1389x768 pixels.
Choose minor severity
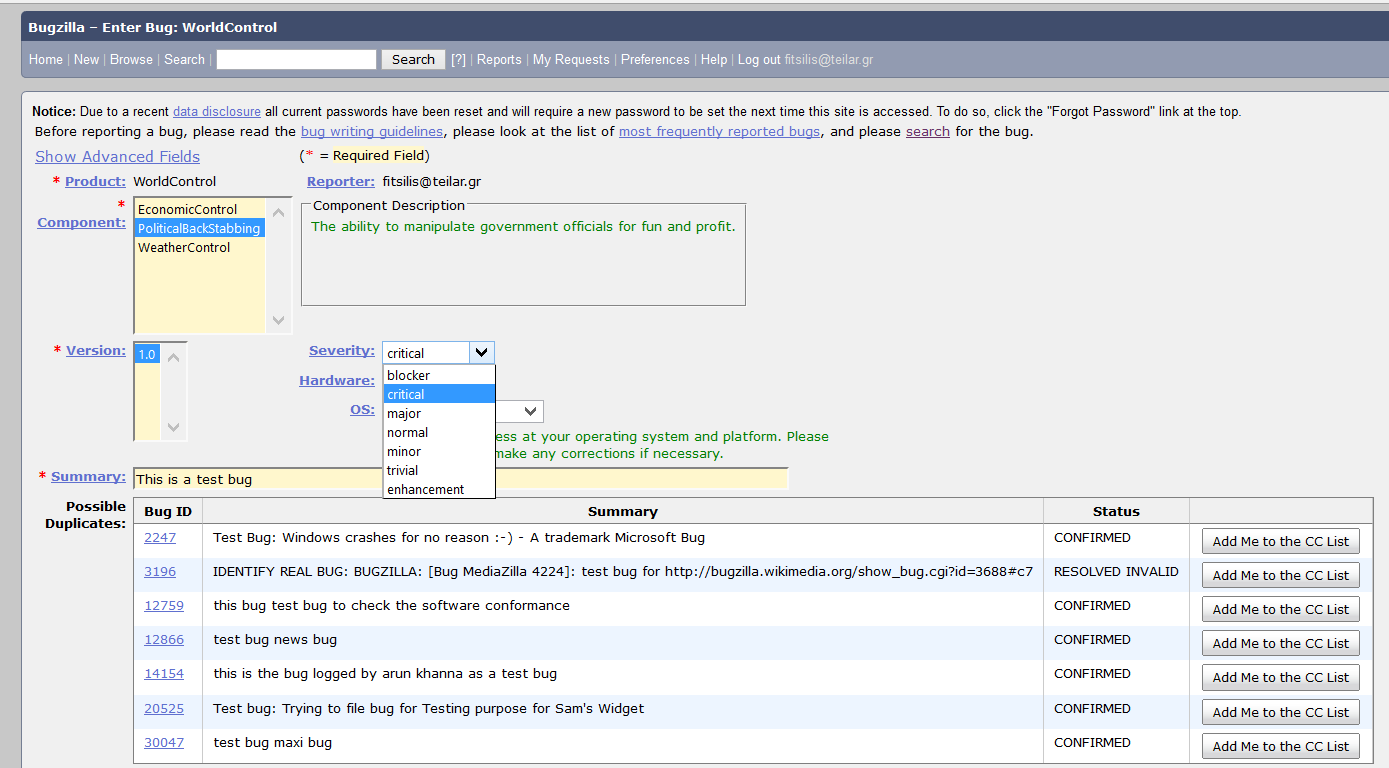[x=439, y=452]
